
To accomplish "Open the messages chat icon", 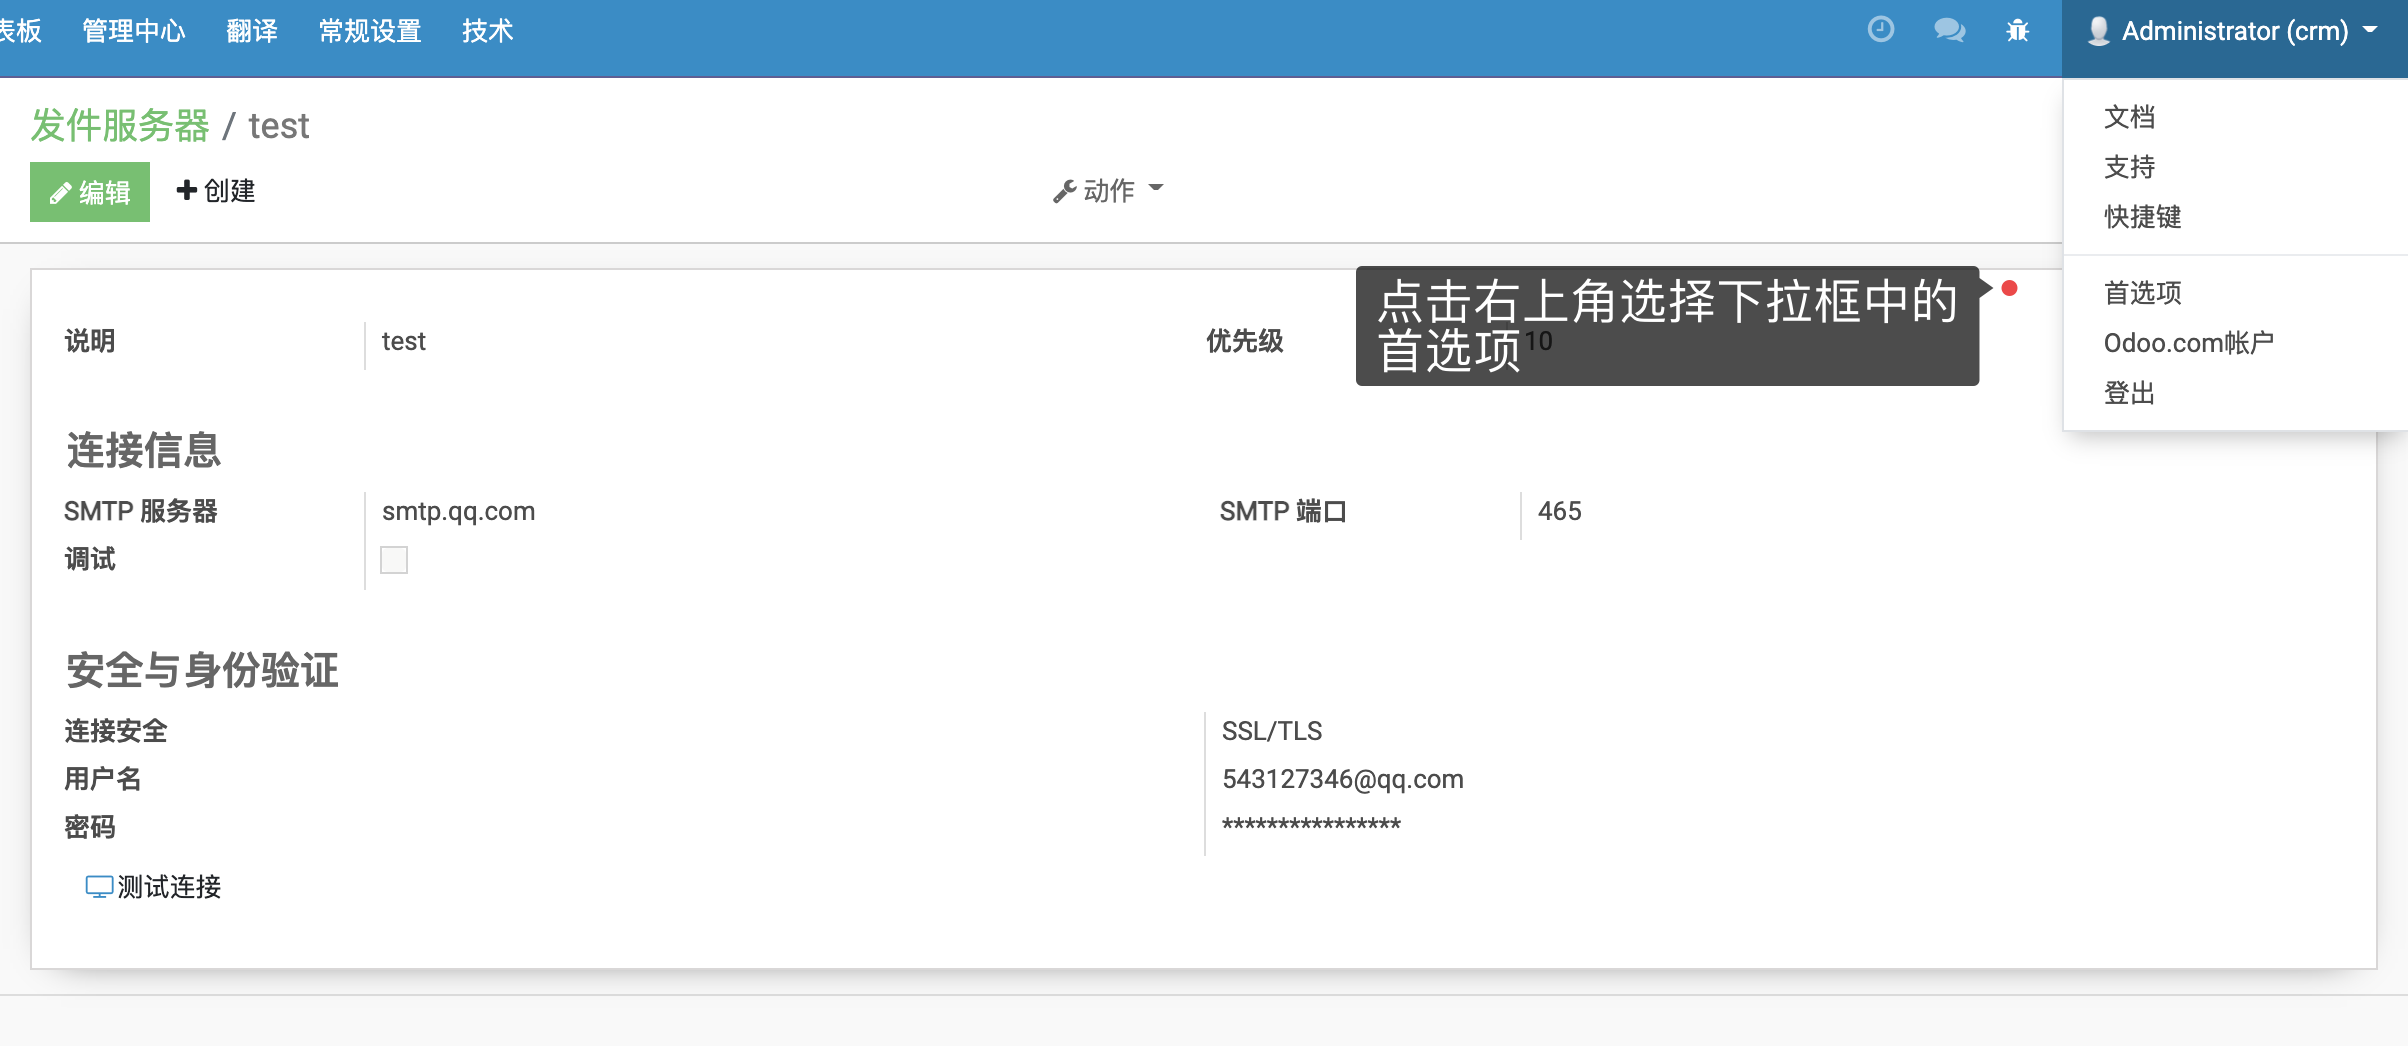I will [1949, 30].
